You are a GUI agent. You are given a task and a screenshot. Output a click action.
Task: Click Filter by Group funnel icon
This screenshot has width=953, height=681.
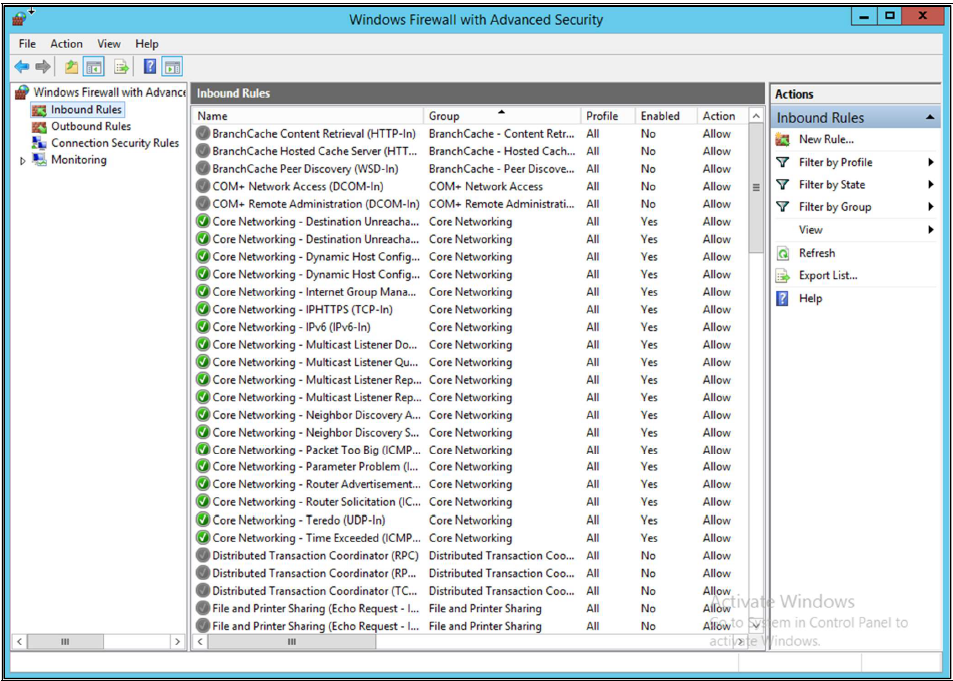pos(783,207)
